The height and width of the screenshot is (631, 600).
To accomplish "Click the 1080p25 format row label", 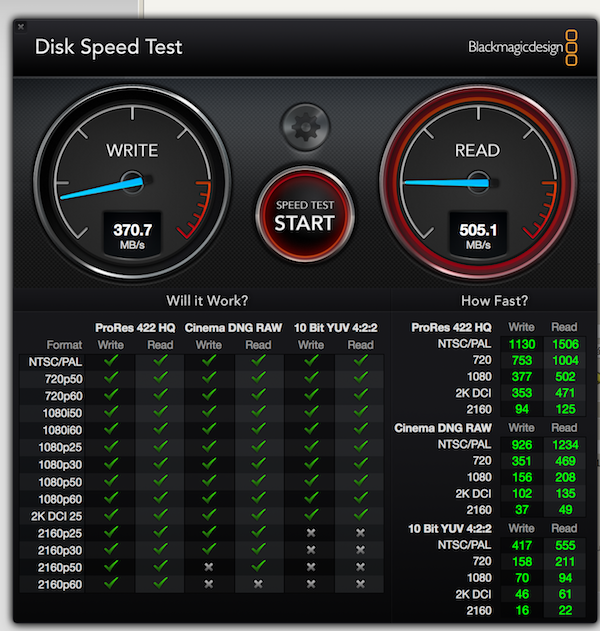I will click(60, 447).
